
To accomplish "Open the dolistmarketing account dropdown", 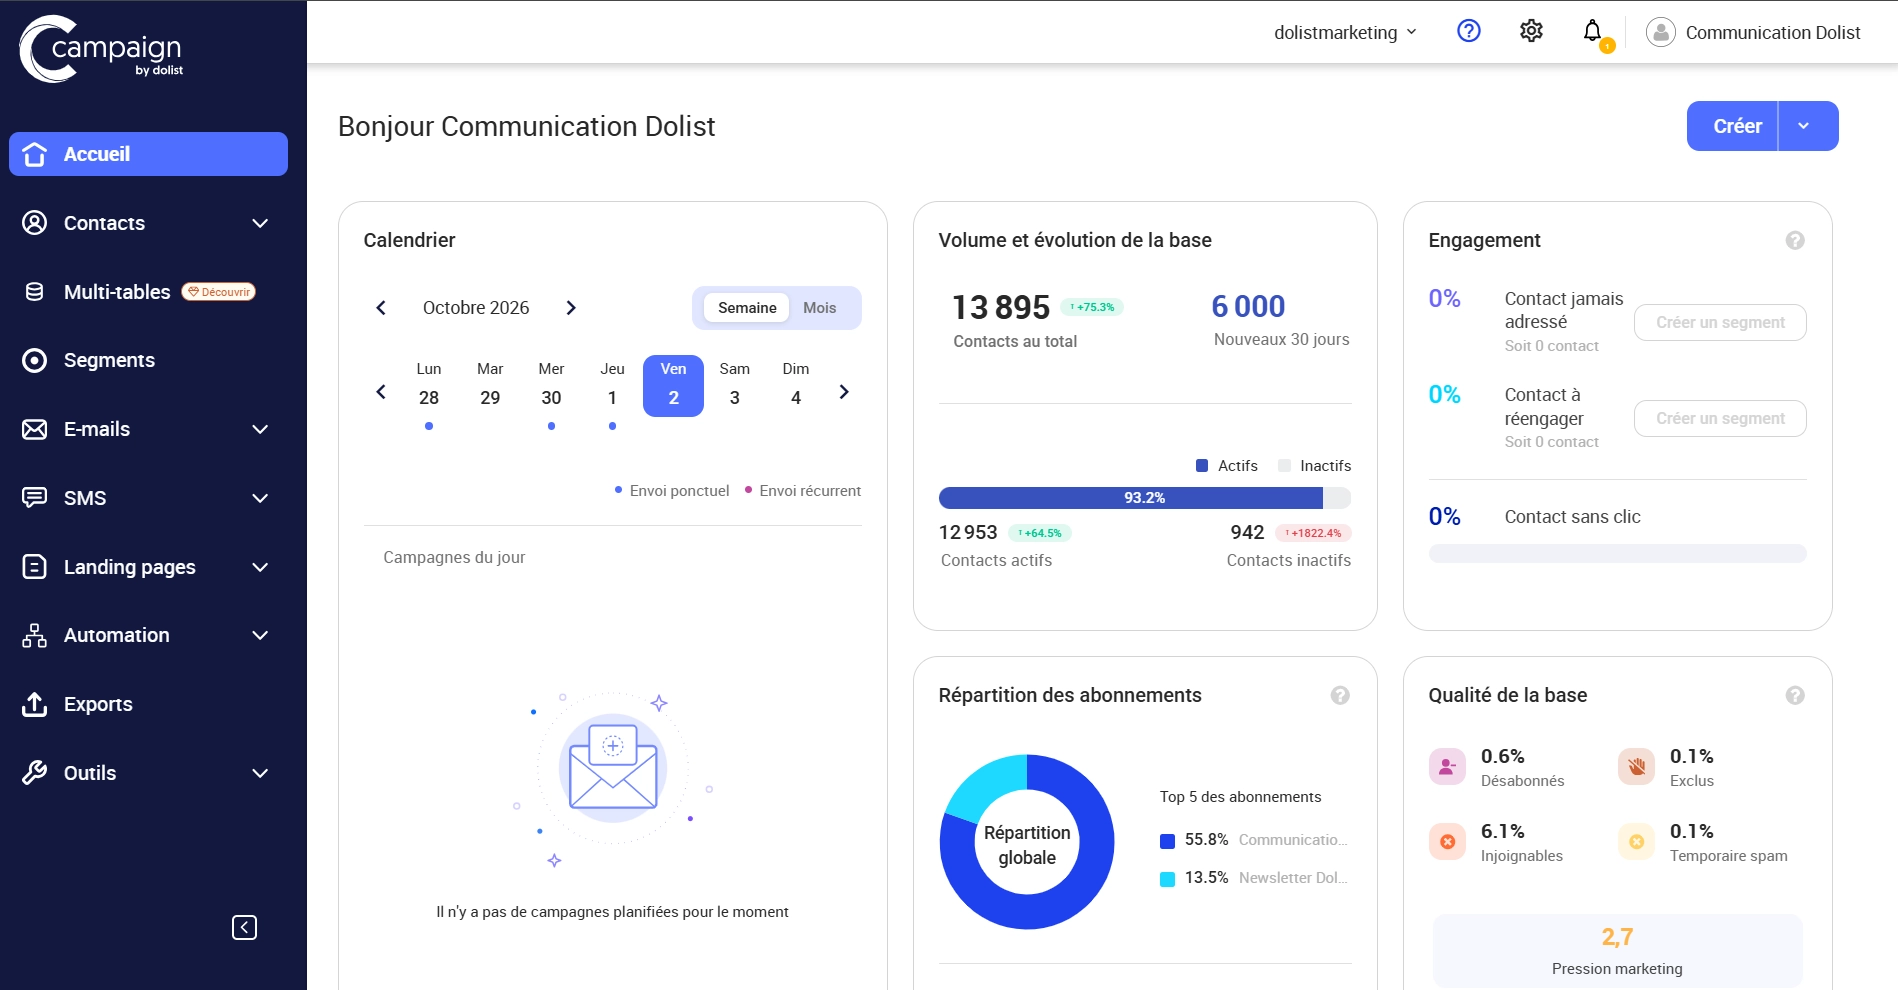I will (x=1345, y=32).
